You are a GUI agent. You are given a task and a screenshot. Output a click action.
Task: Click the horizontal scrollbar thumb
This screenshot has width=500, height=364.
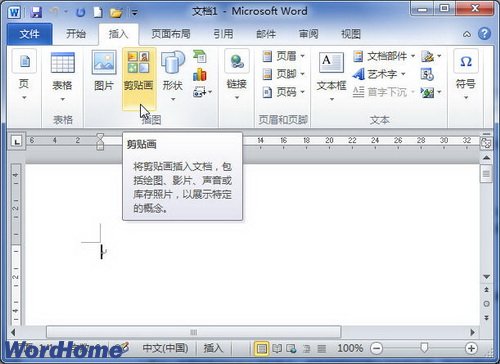pos(194,332)
